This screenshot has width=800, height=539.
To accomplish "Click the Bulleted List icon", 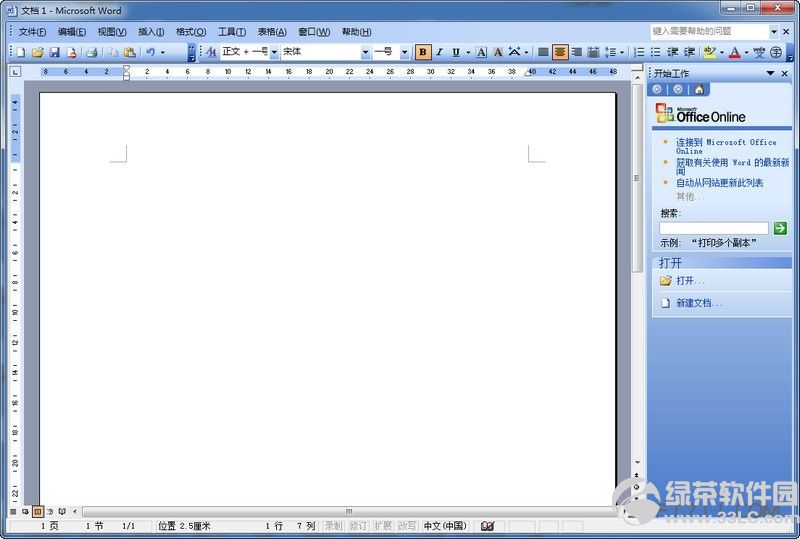I will click(656, 52).
